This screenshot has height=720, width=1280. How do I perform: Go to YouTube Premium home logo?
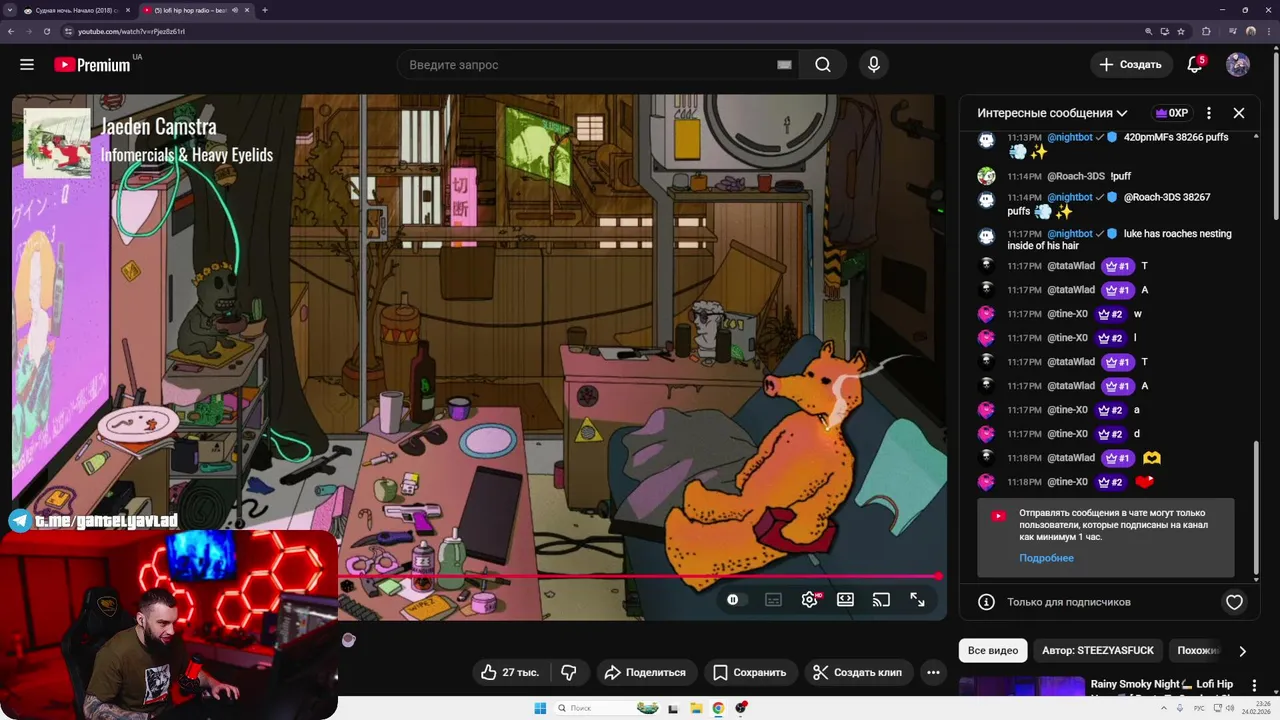pos(92,65)
